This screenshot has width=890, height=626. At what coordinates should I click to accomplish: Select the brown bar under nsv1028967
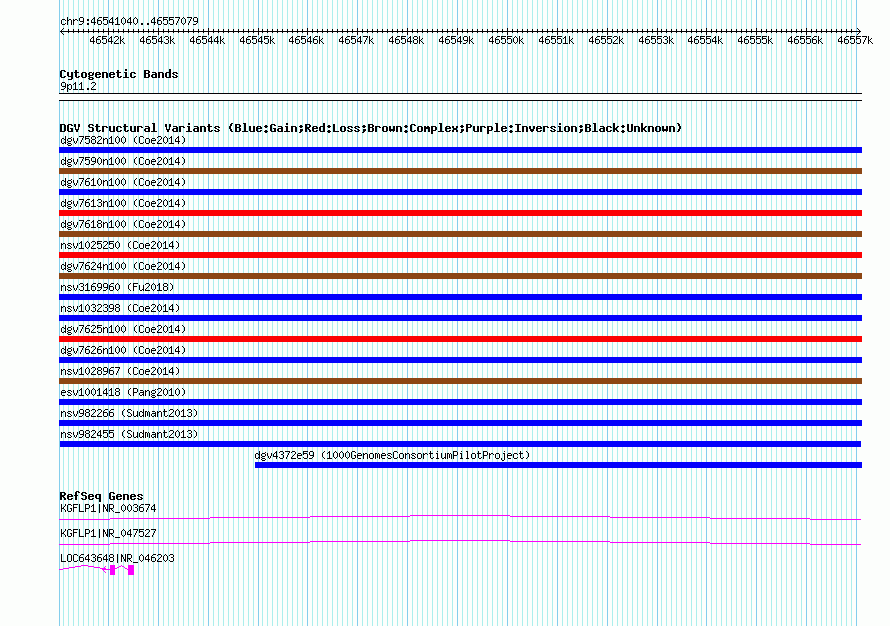pyautogui.click(x=460, y=381)
